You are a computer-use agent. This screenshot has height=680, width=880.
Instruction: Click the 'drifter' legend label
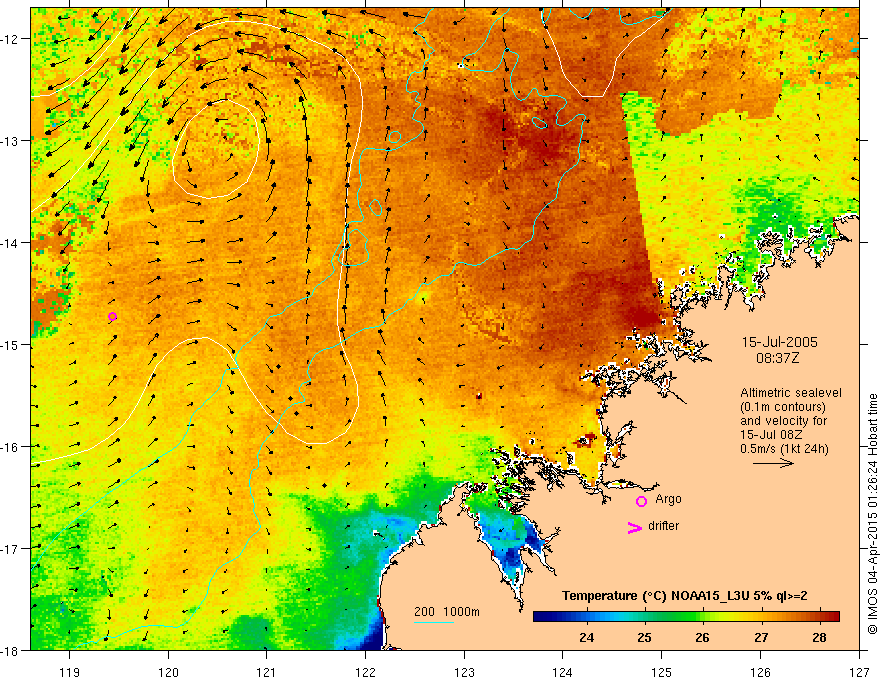point(663,526)
